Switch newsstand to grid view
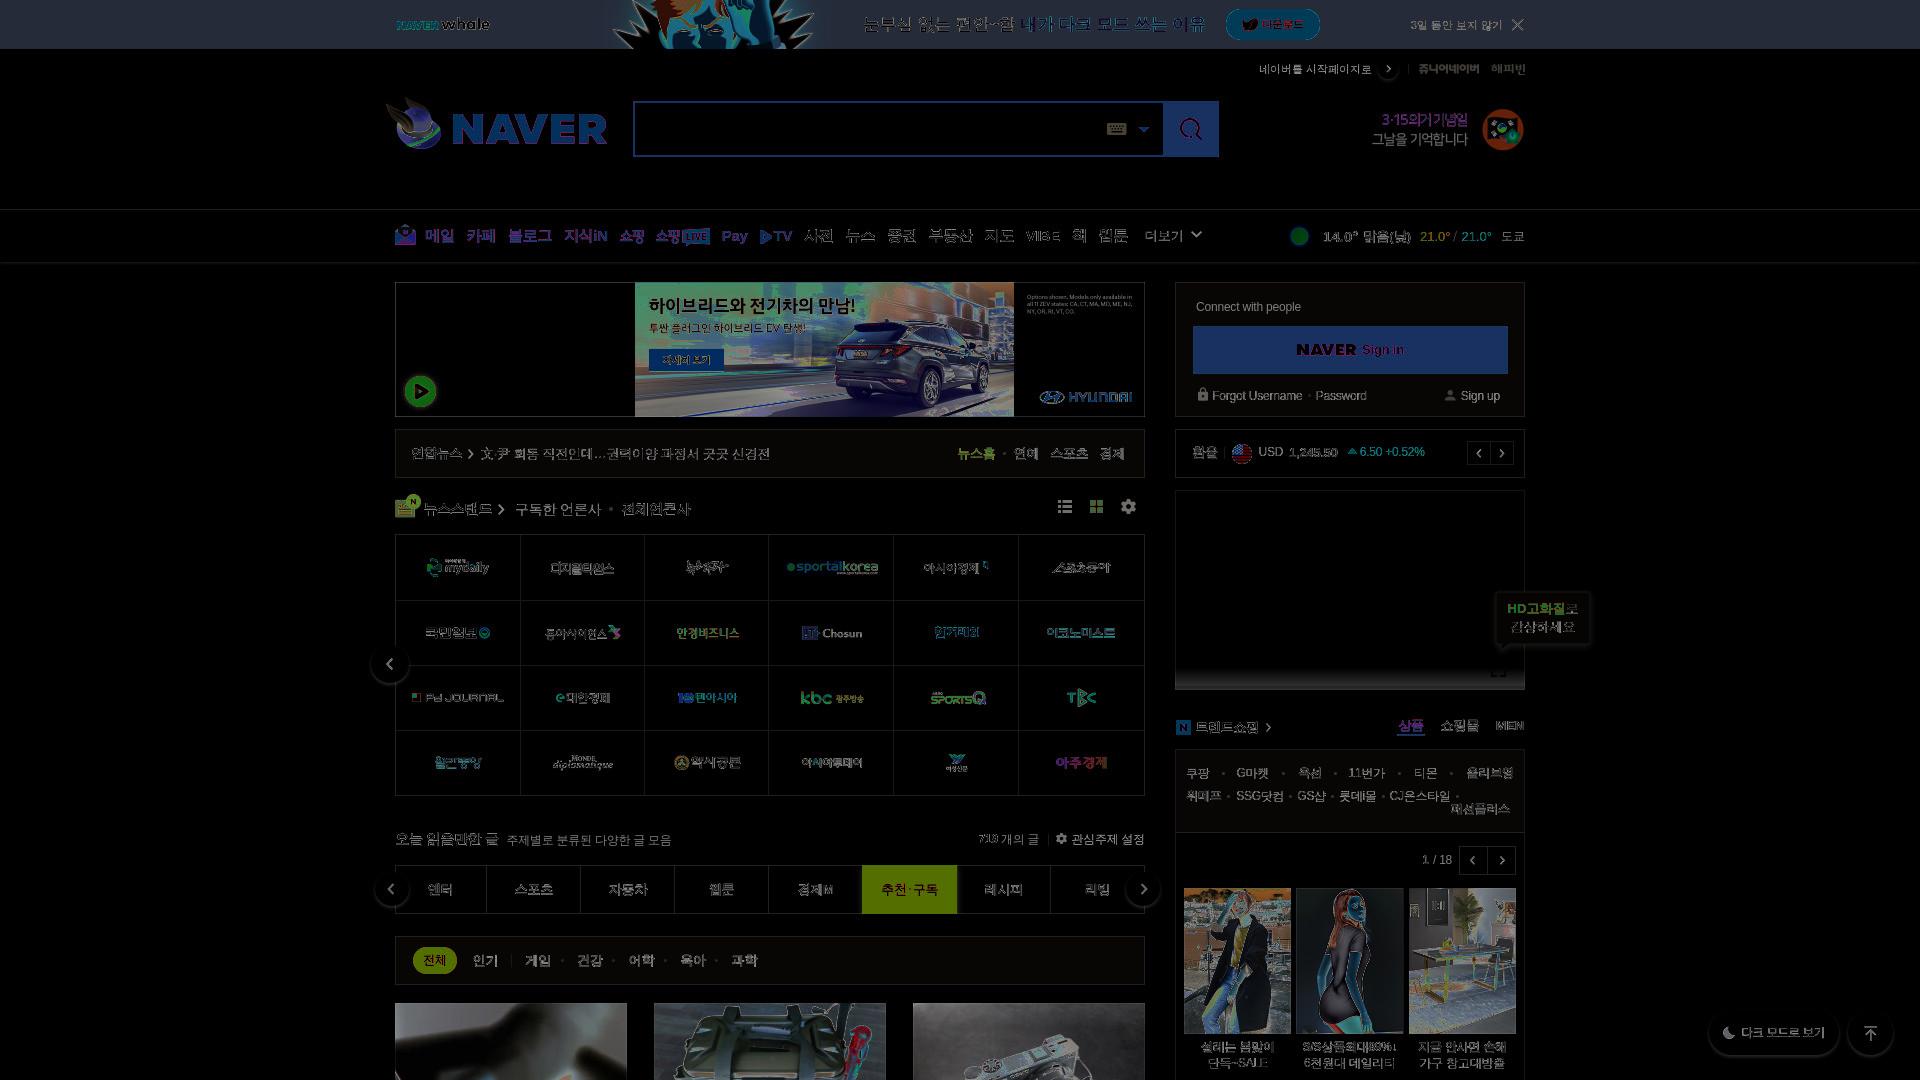 click(1096, 507)
